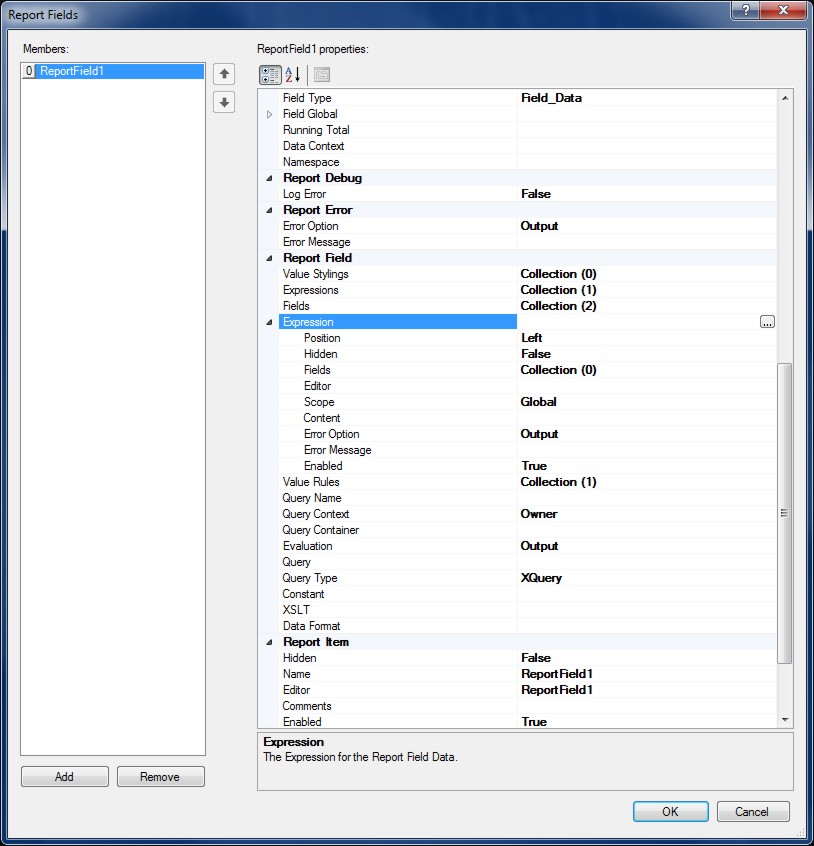This screenshot has width=814, height=846.
Task: Select the Query Type value field
Action: [x=640, y=578]
